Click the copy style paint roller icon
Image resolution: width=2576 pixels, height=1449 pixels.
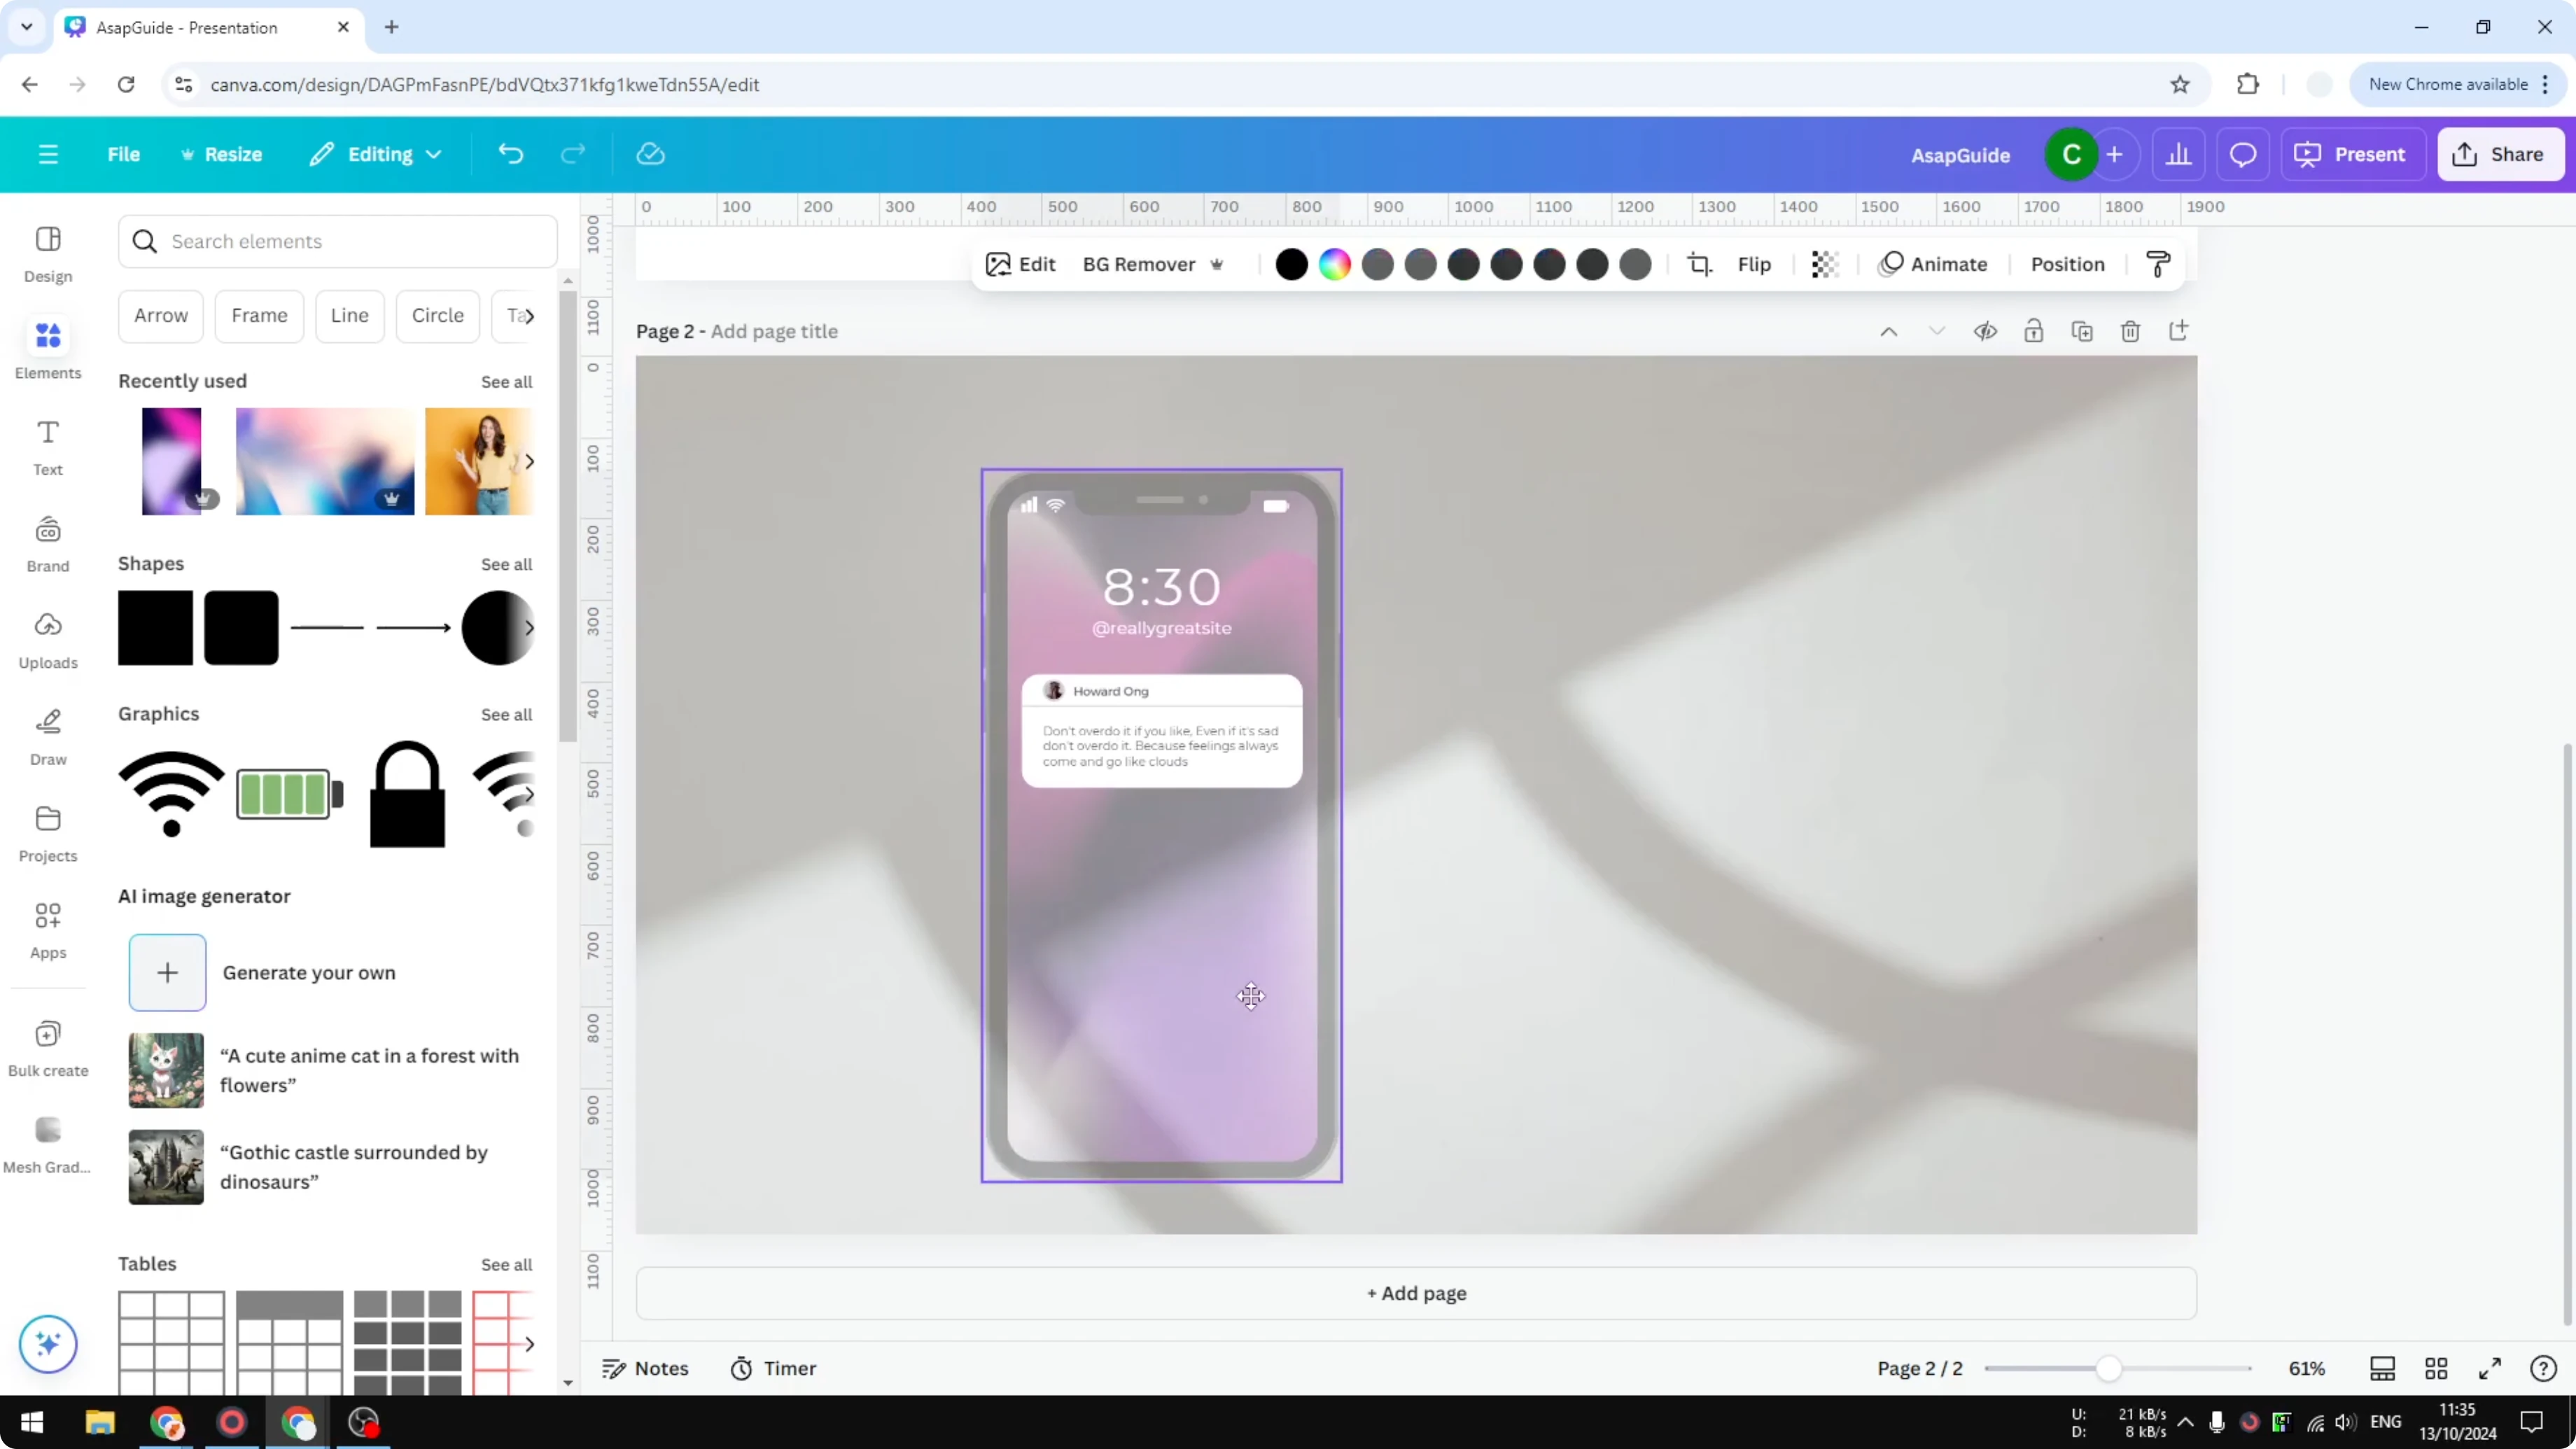click(x=2158, y=264)
